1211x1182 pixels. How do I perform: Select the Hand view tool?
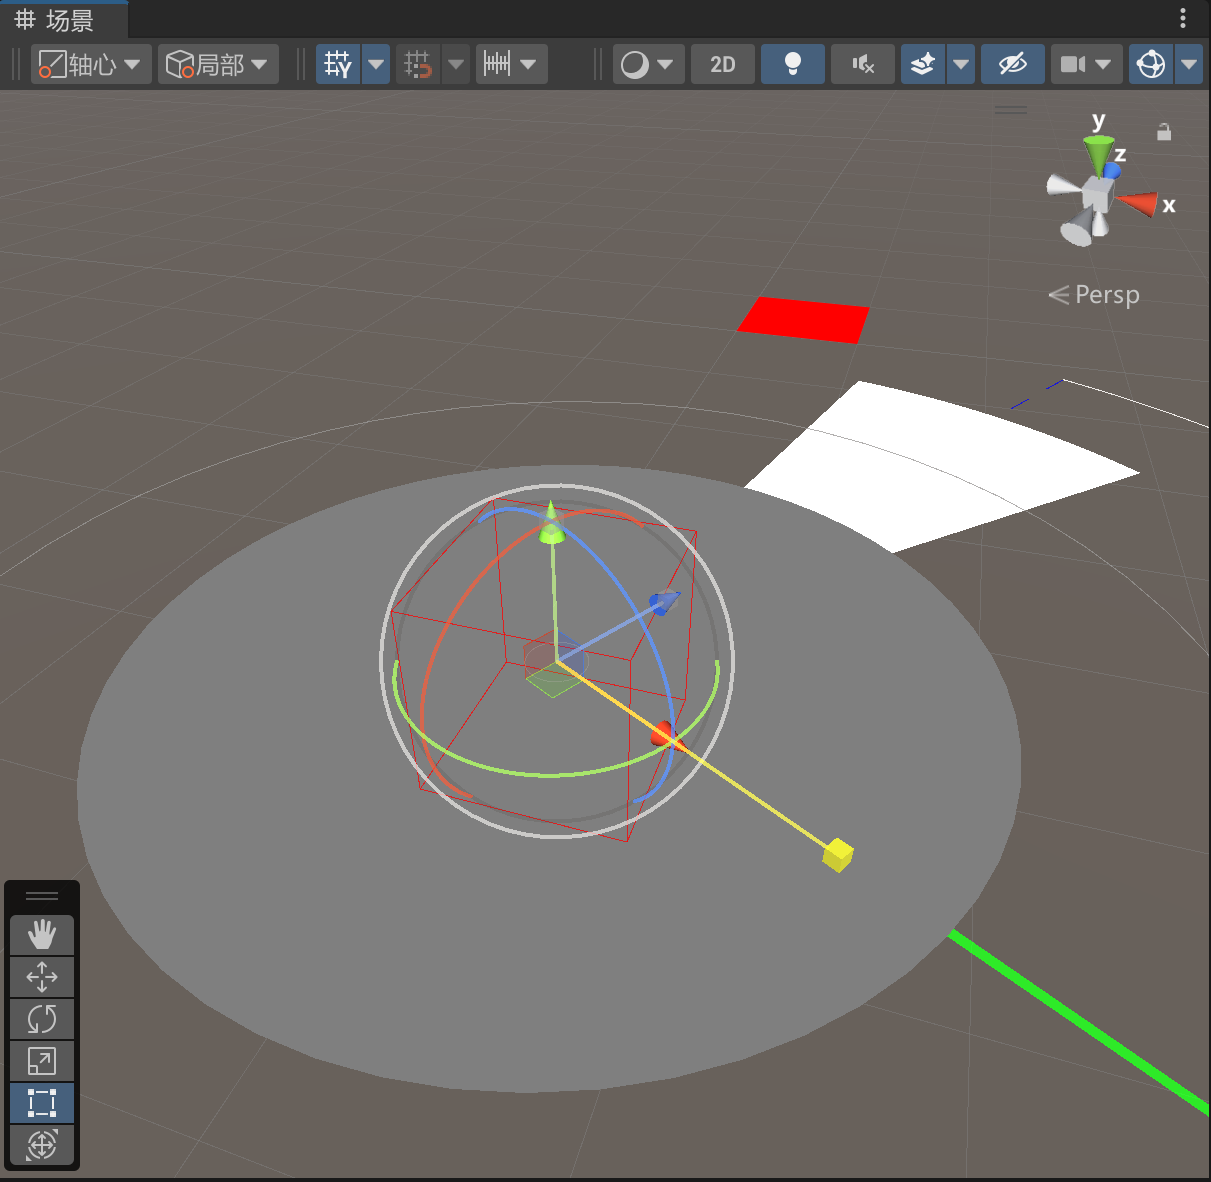click(x=41, y=935)
